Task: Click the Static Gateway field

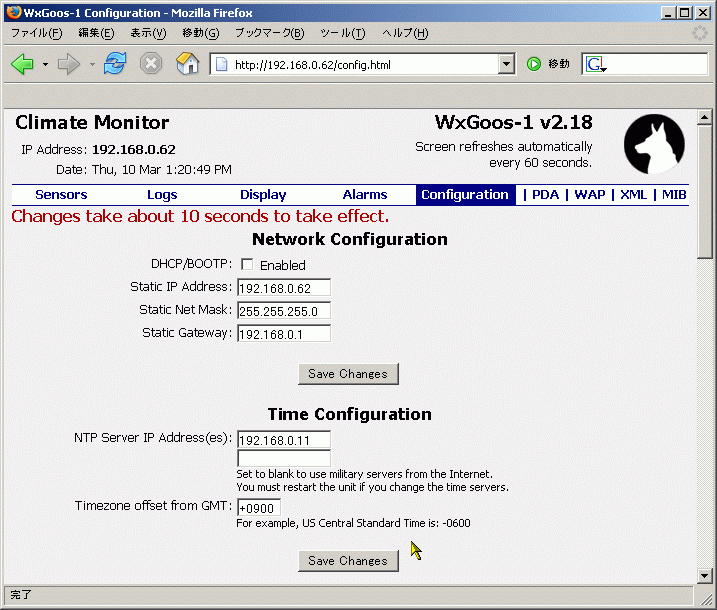Action: tap(284, 334)
